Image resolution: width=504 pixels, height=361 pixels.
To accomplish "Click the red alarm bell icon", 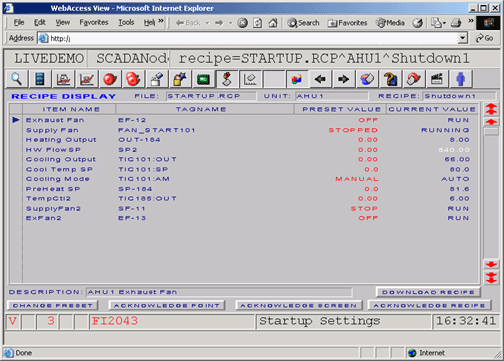I will tap(110, 79).
